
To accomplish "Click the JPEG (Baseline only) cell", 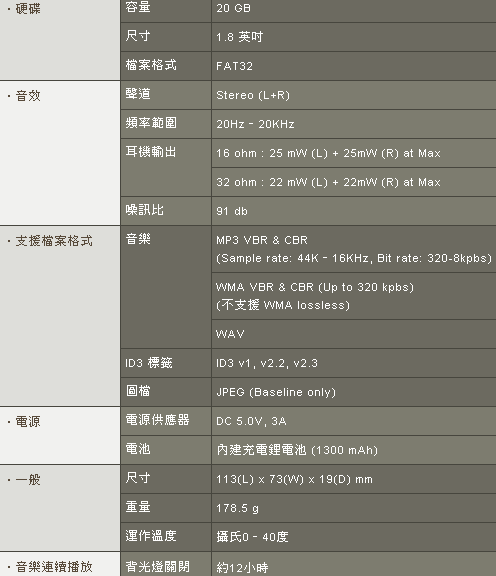I will pyautogui.click(x=354, y=392).
